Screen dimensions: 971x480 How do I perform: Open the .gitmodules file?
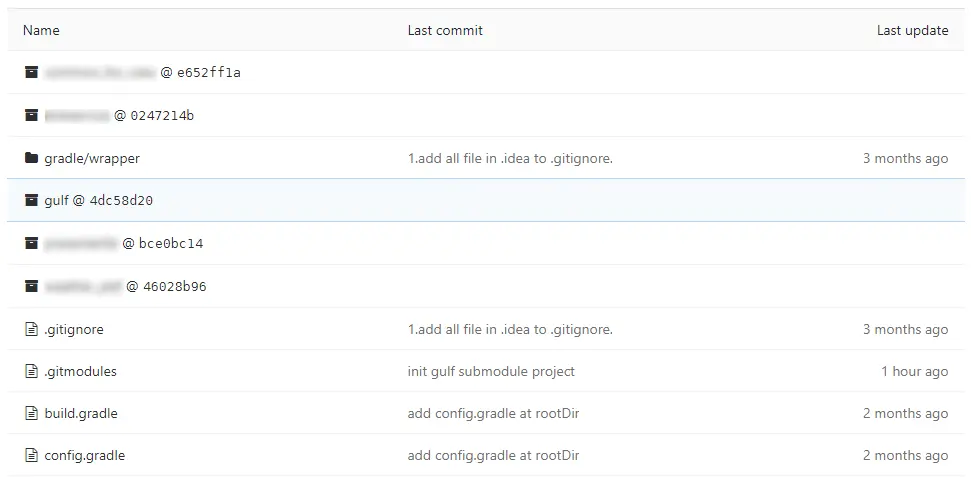click(80, 371)
